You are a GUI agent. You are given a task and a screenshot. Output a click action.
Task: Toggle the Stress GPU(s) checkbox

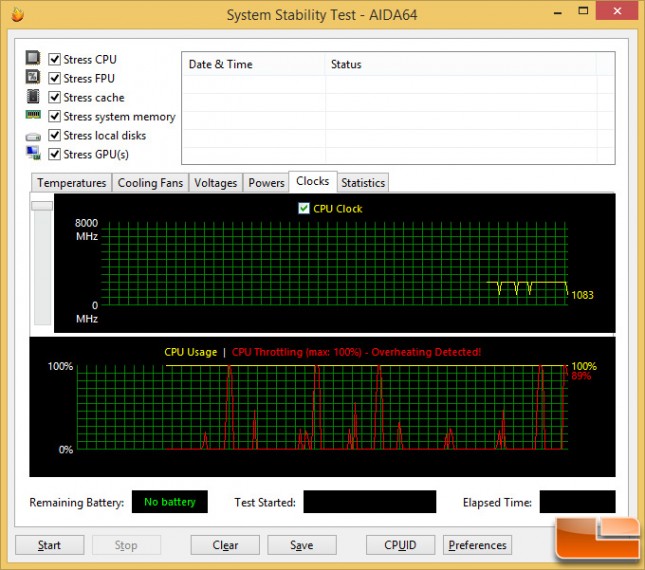[54, 154]
